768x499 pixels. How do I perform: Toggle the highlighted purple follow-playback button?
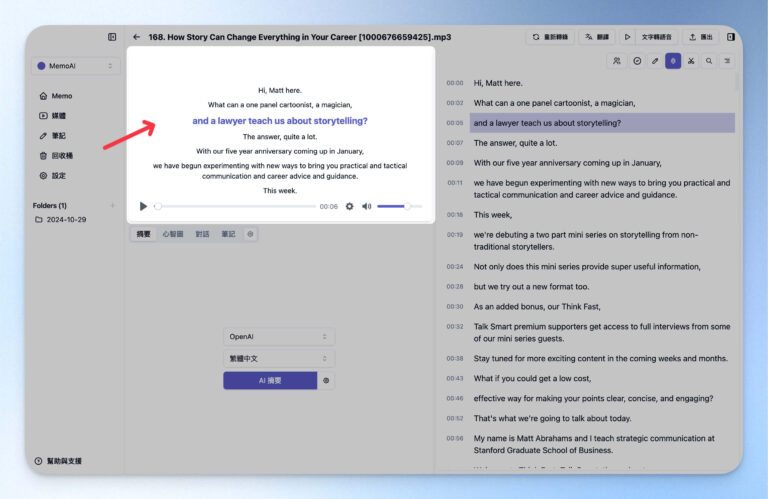[x=673, y=61]
